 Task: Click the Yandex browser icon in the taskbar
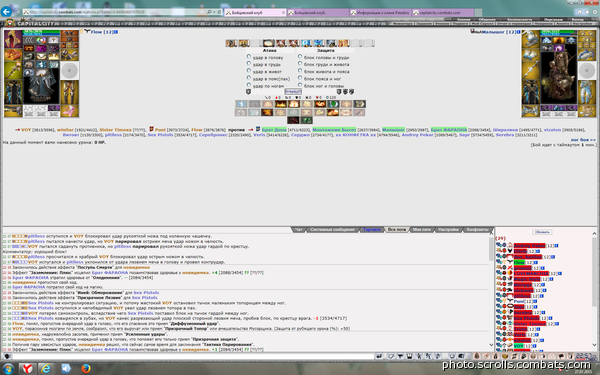27,368
